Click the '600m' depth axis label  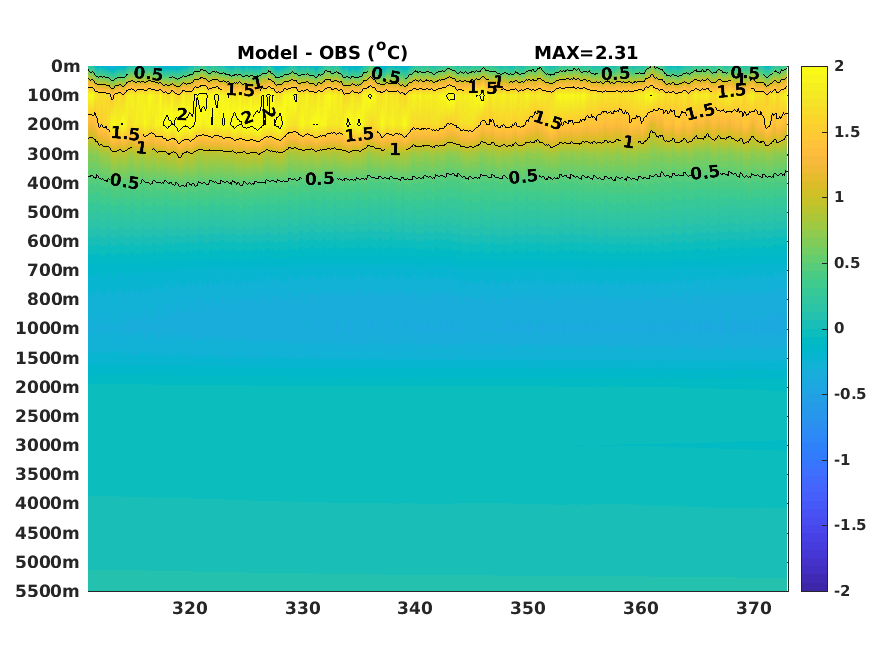pos(54,242)
